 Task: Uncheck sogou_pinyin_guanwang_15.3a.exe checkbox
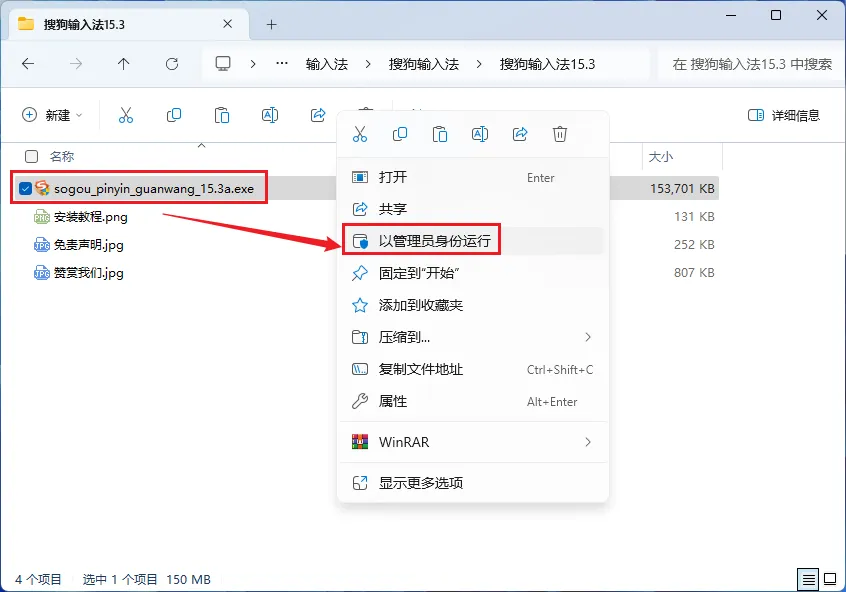(25, 188)
